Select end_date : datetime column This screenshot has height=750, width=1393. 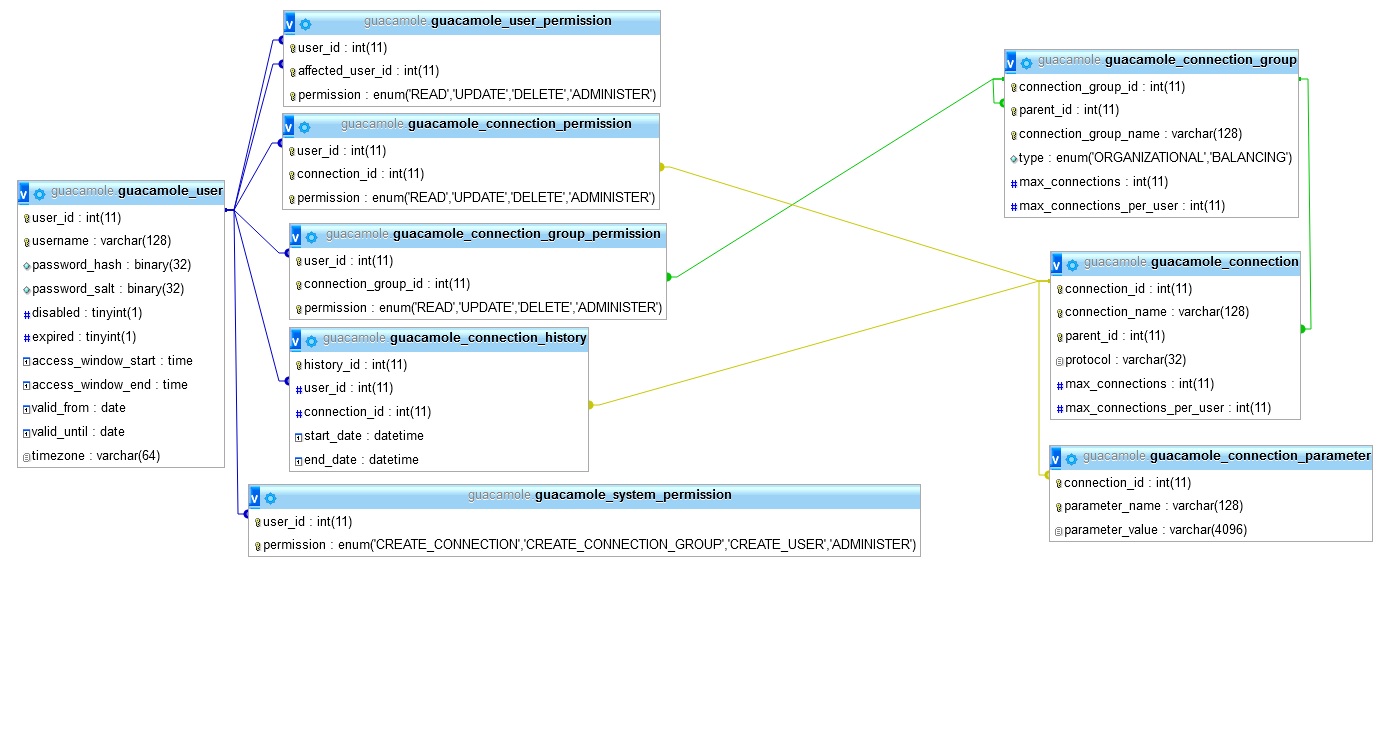pyautogui.click(x=439, y=460)
